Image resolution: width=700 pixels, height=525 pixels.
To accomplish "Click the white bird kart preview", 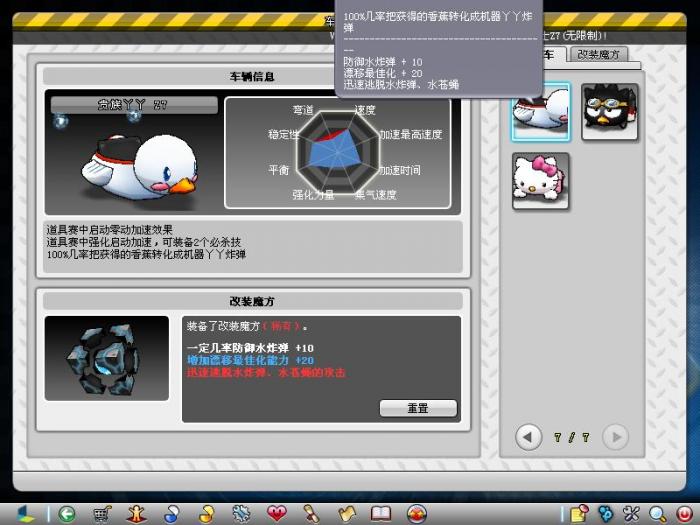I will (139, 169).
